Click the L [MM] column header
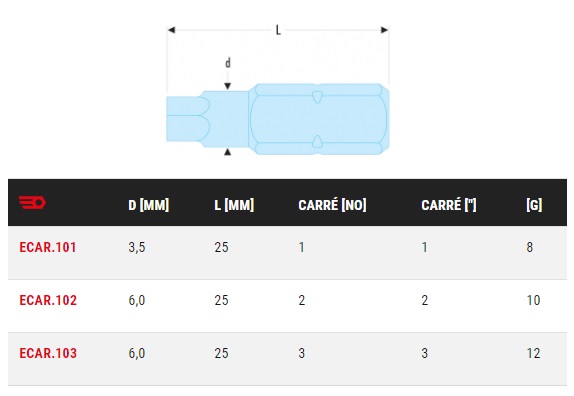The image size is (574, 396). click(x=234, y=205)
